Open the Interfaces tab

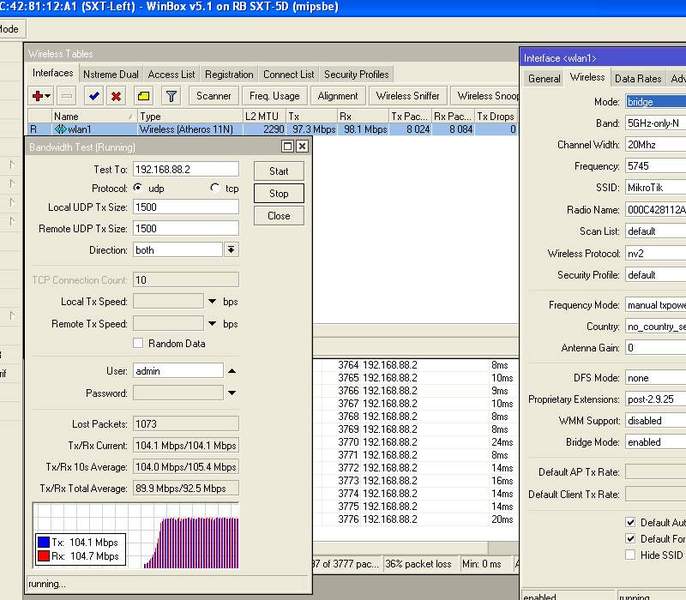pyautogui.click(x=52, y=73)
